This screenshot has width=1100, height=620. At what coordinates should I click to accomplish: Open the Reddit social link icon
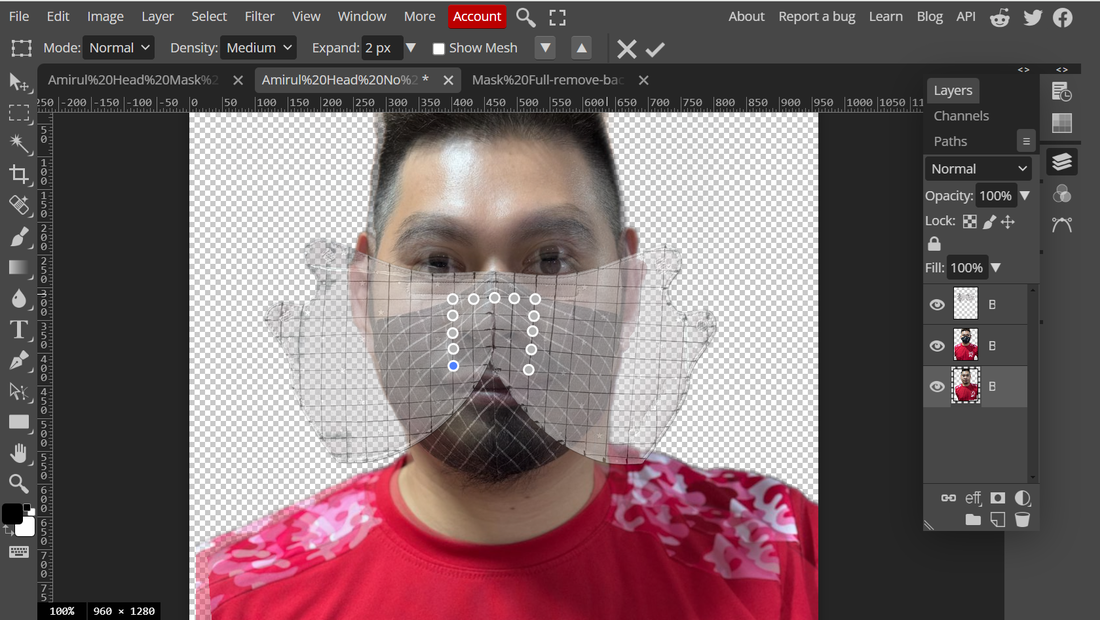click(1000, 18)
